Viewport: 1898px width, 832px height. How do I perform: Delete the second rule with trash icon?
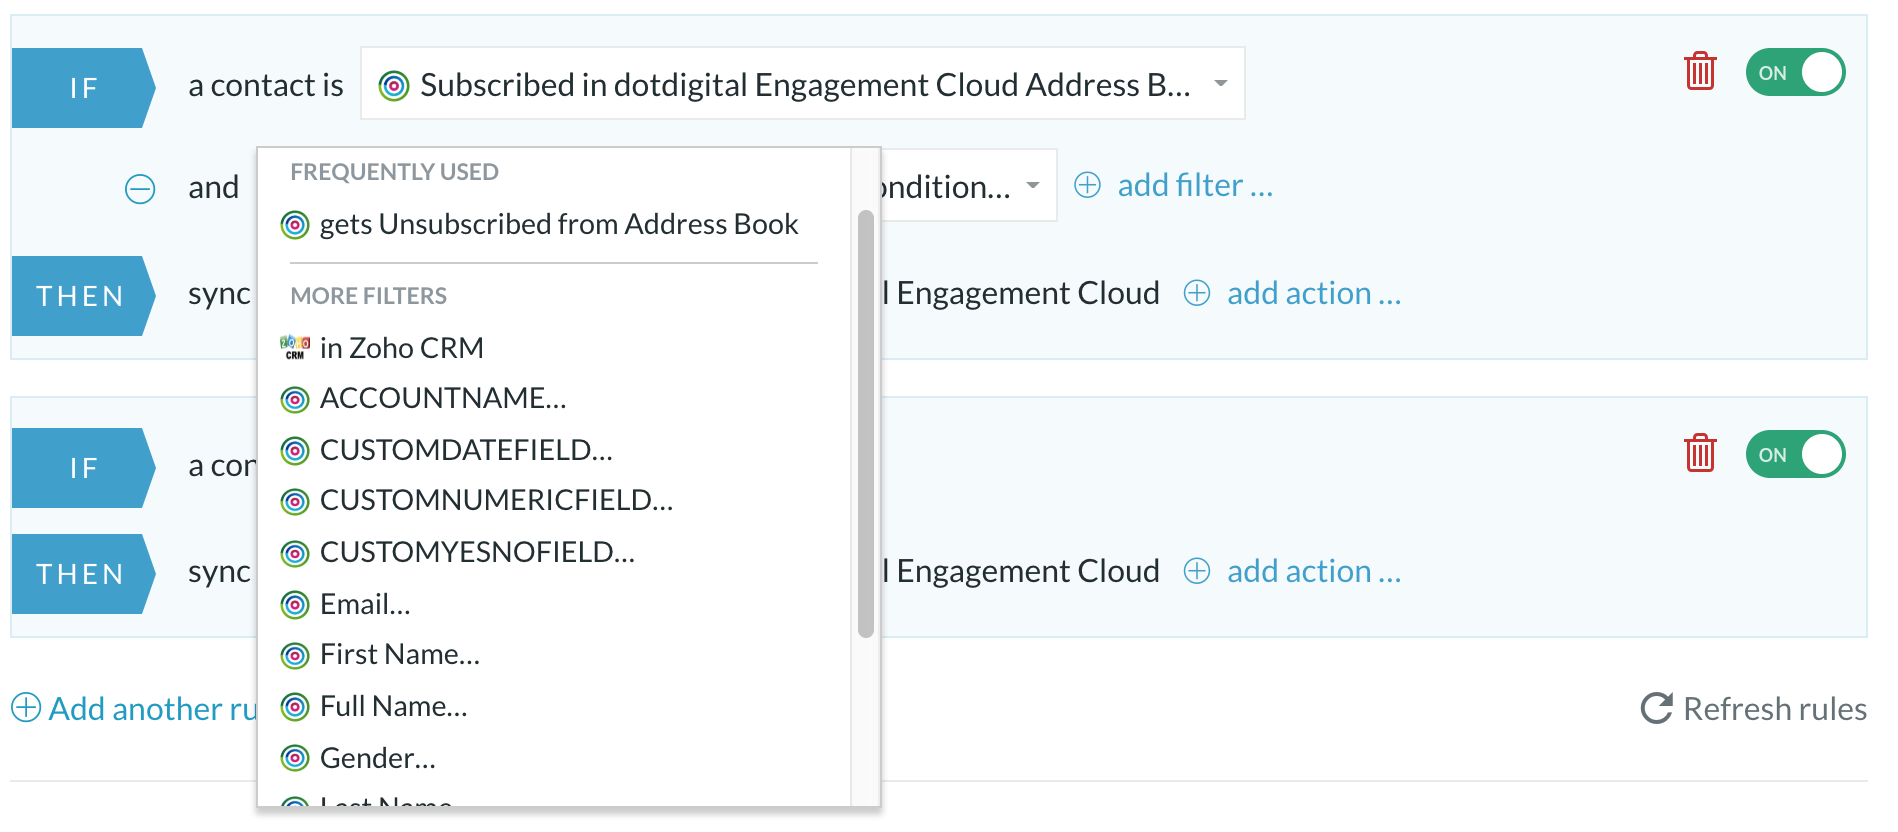click(1700, 453)
